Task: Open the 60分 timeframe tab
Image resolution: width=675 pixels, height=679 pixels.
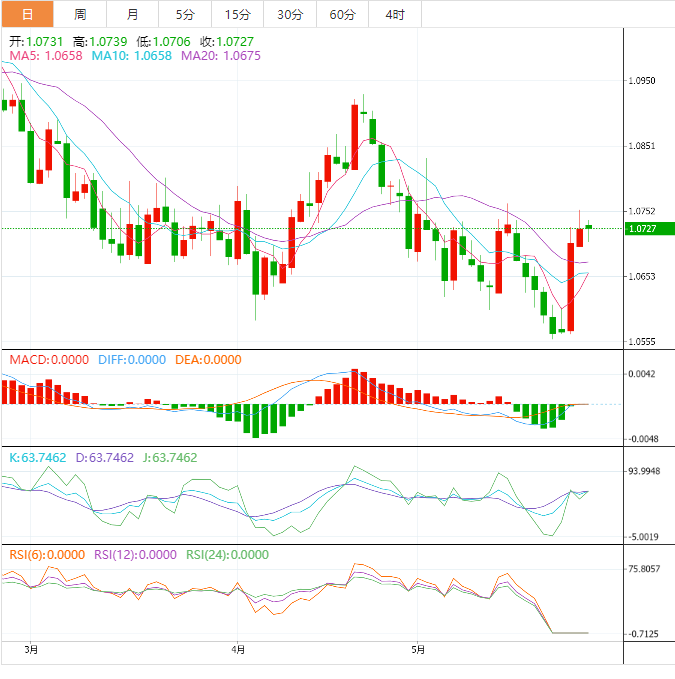Action: pos(342,14)
